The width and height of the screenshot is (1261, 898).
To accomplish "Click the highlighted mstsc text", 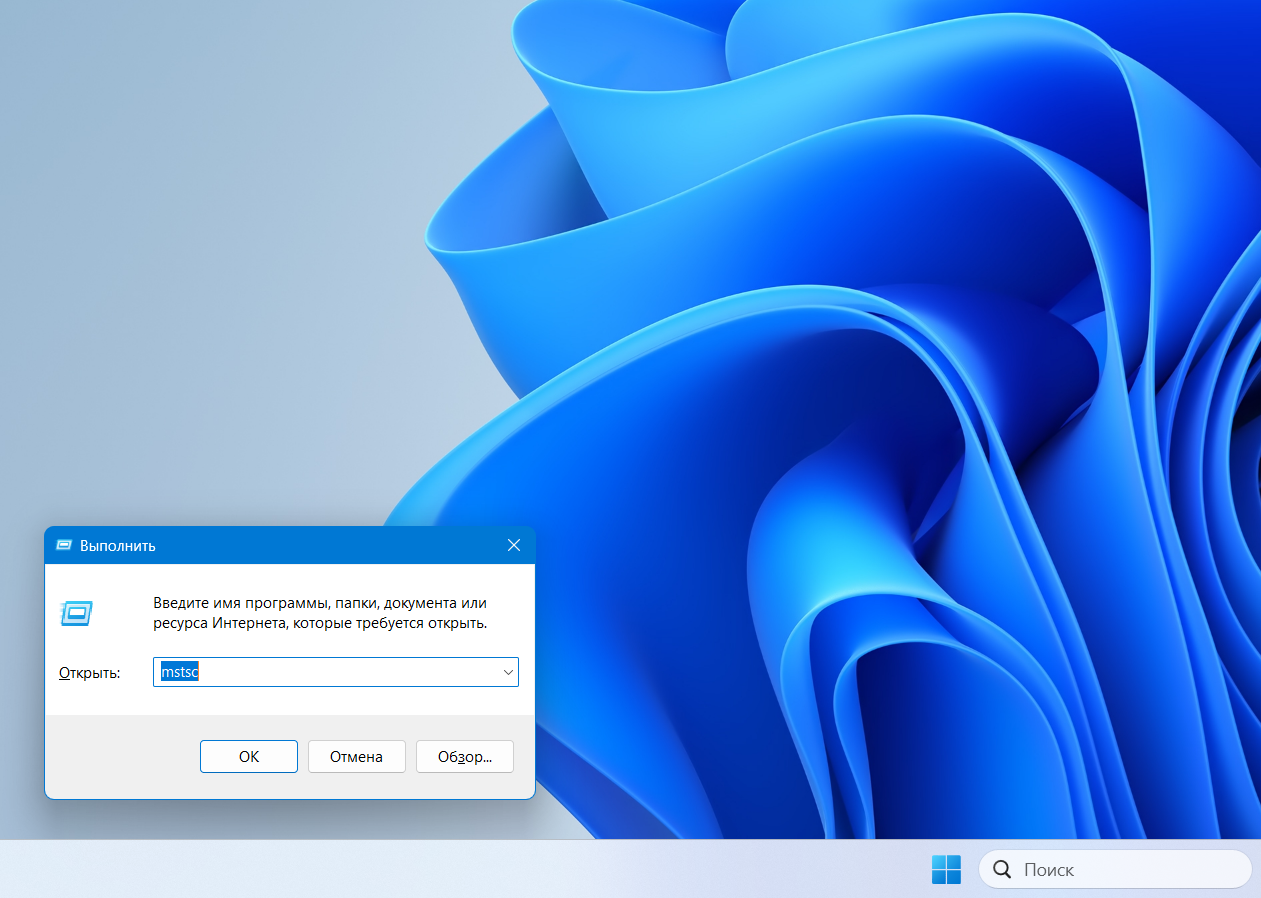I will click(180, 673).
